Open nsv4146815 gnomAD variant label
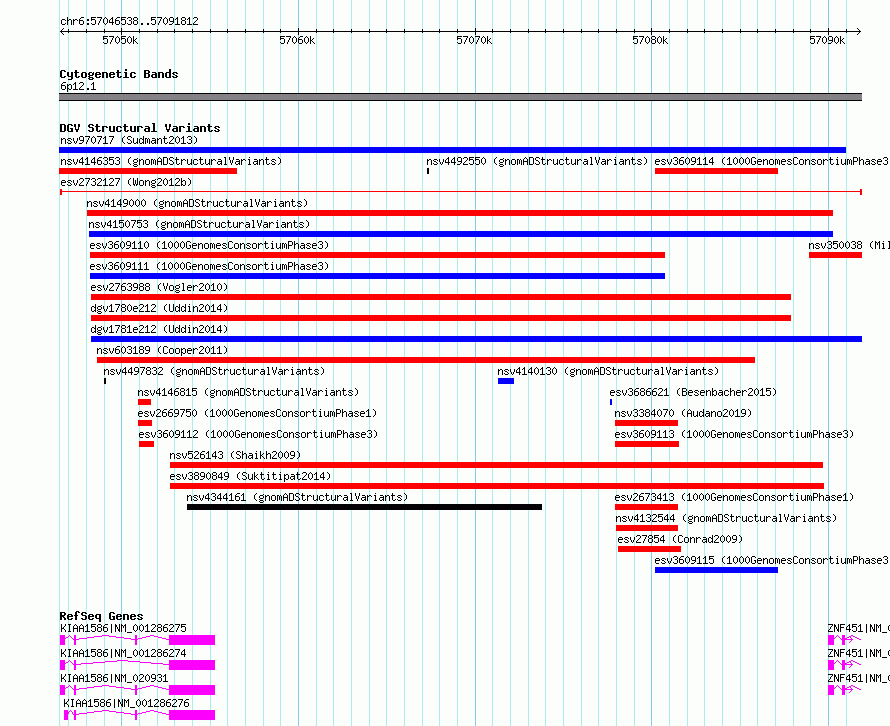This screenshot has height=726, width=890. pos(248,392)
